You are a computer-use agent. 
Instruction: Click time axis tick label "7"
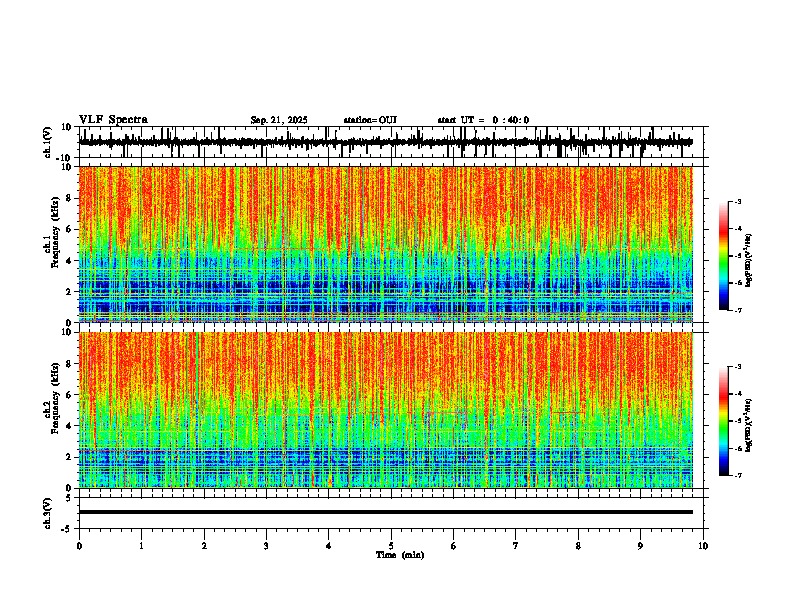coord(516,546)
